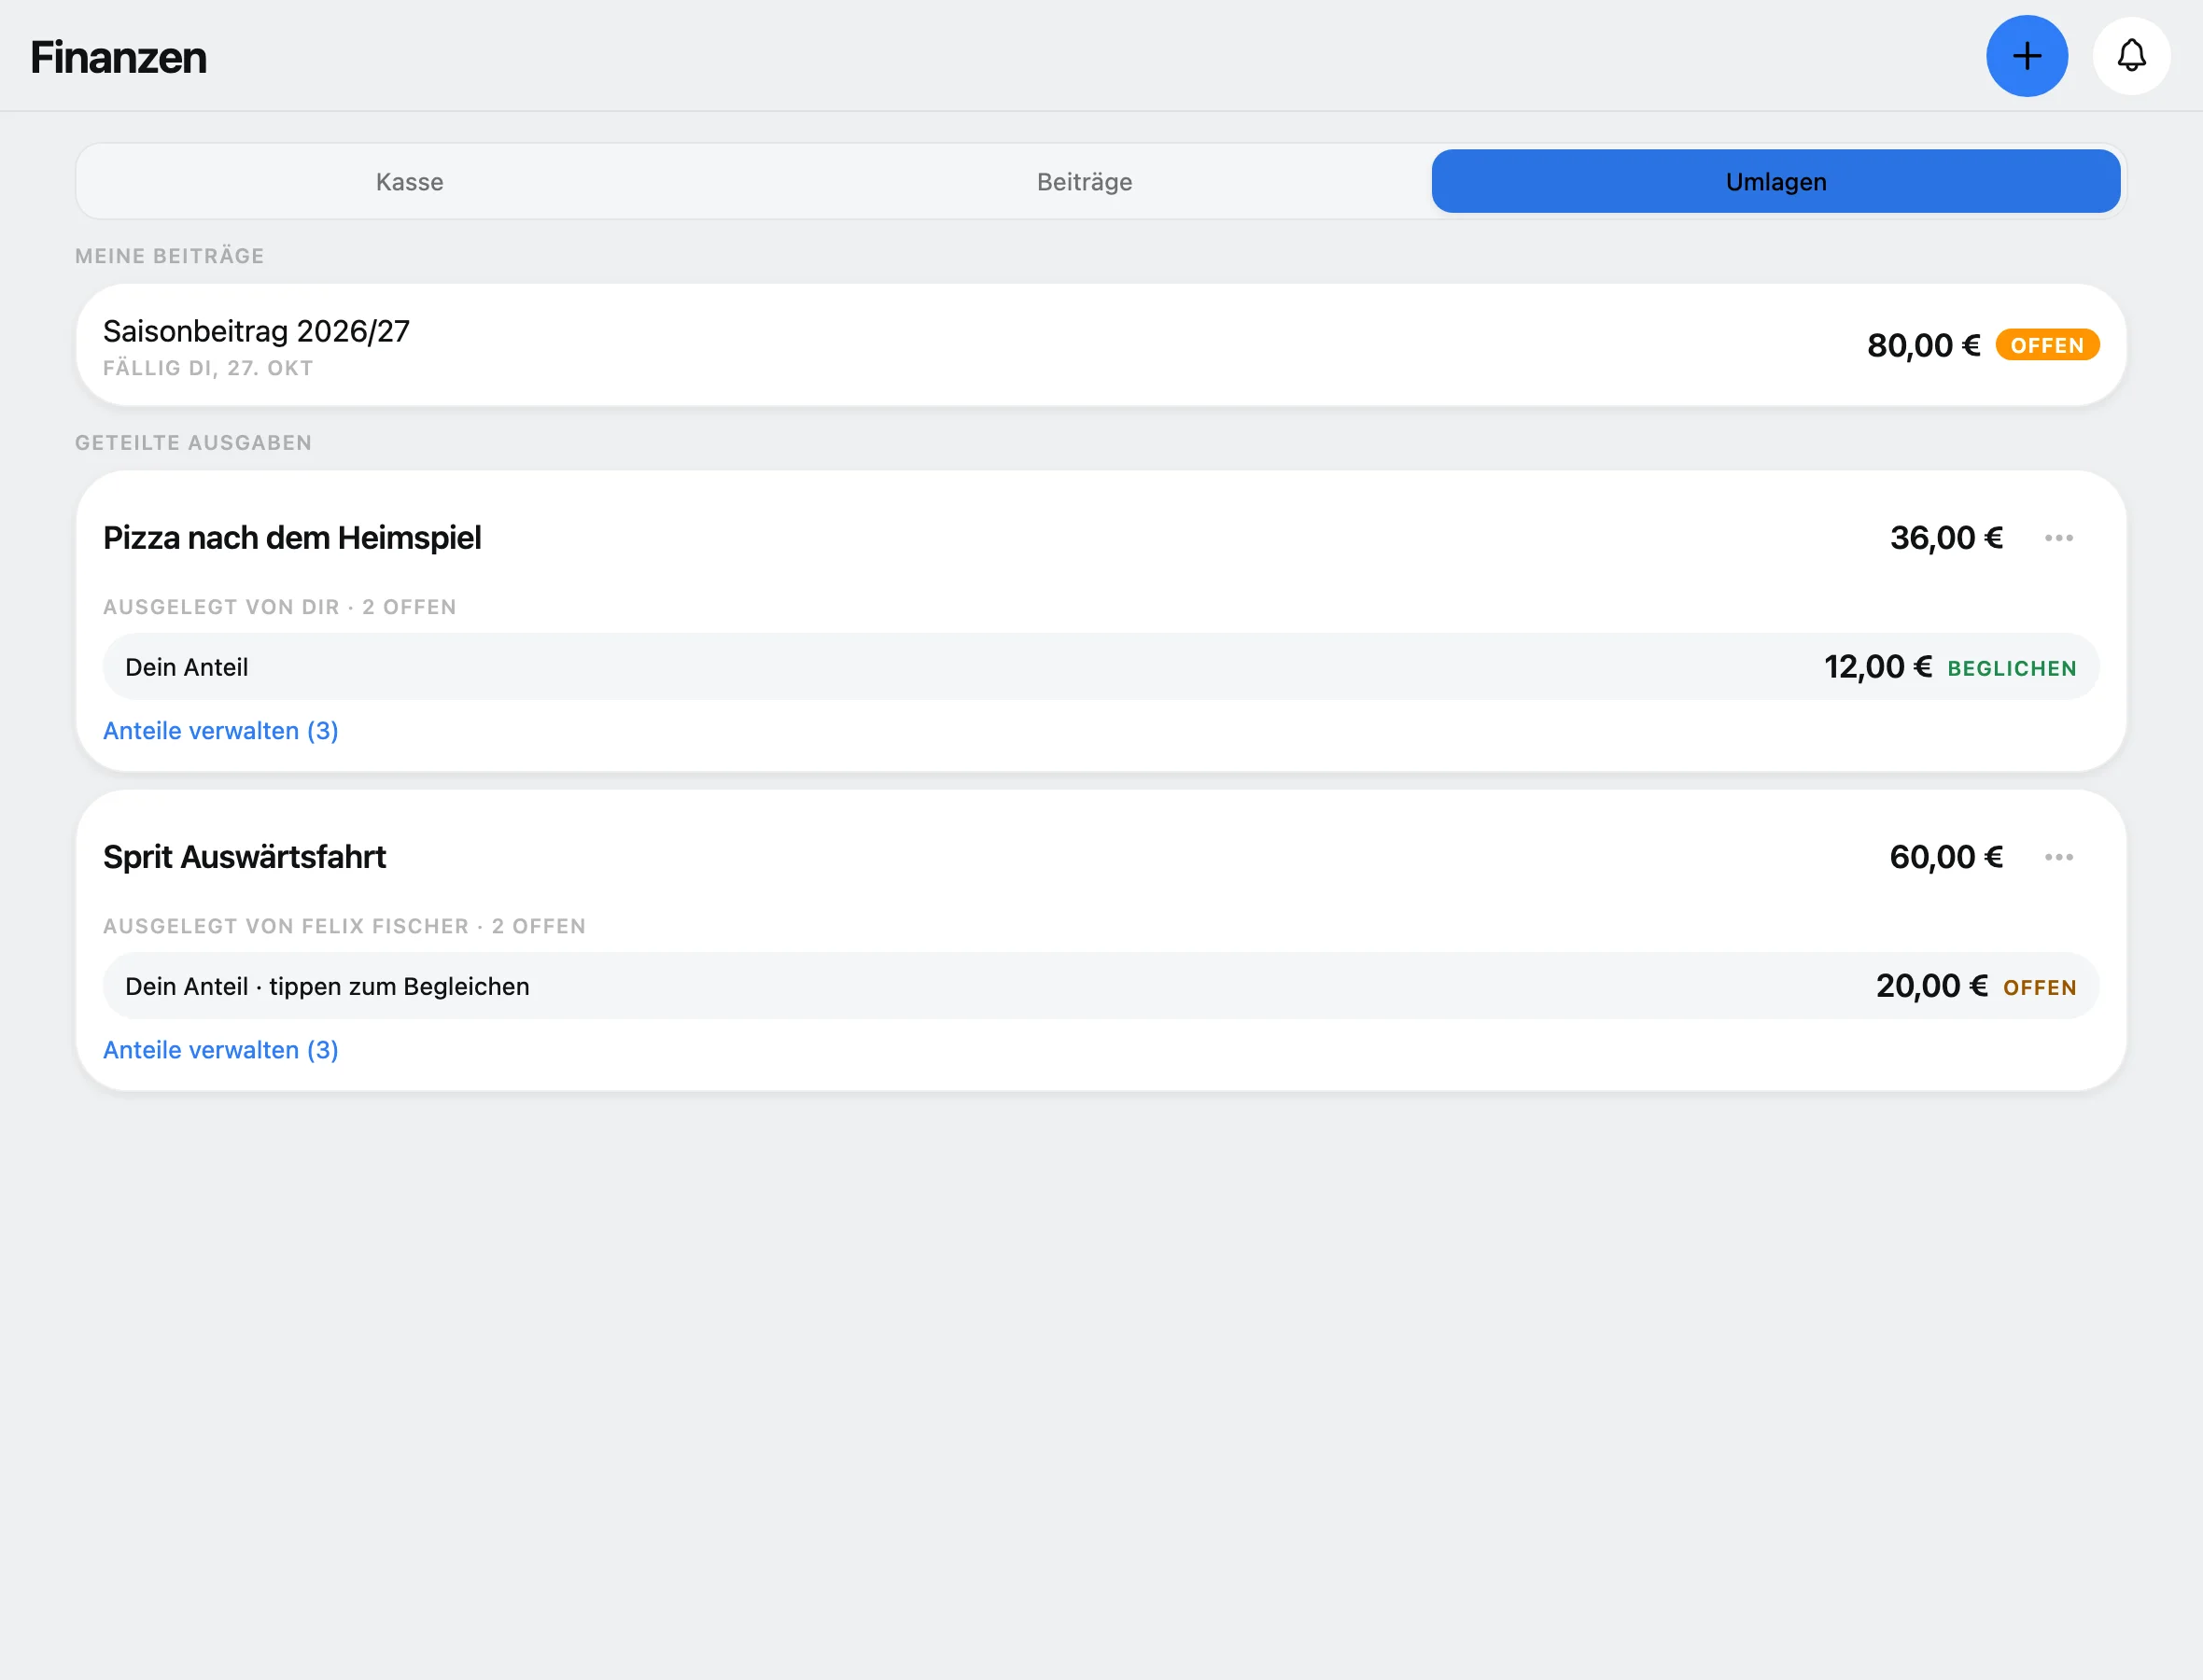The width and height of the screenshot is (2203, 1680).
Task: Click the Sprit Auswärtsfahrt title
Action: pyautogui.click(x=244, y=857)
